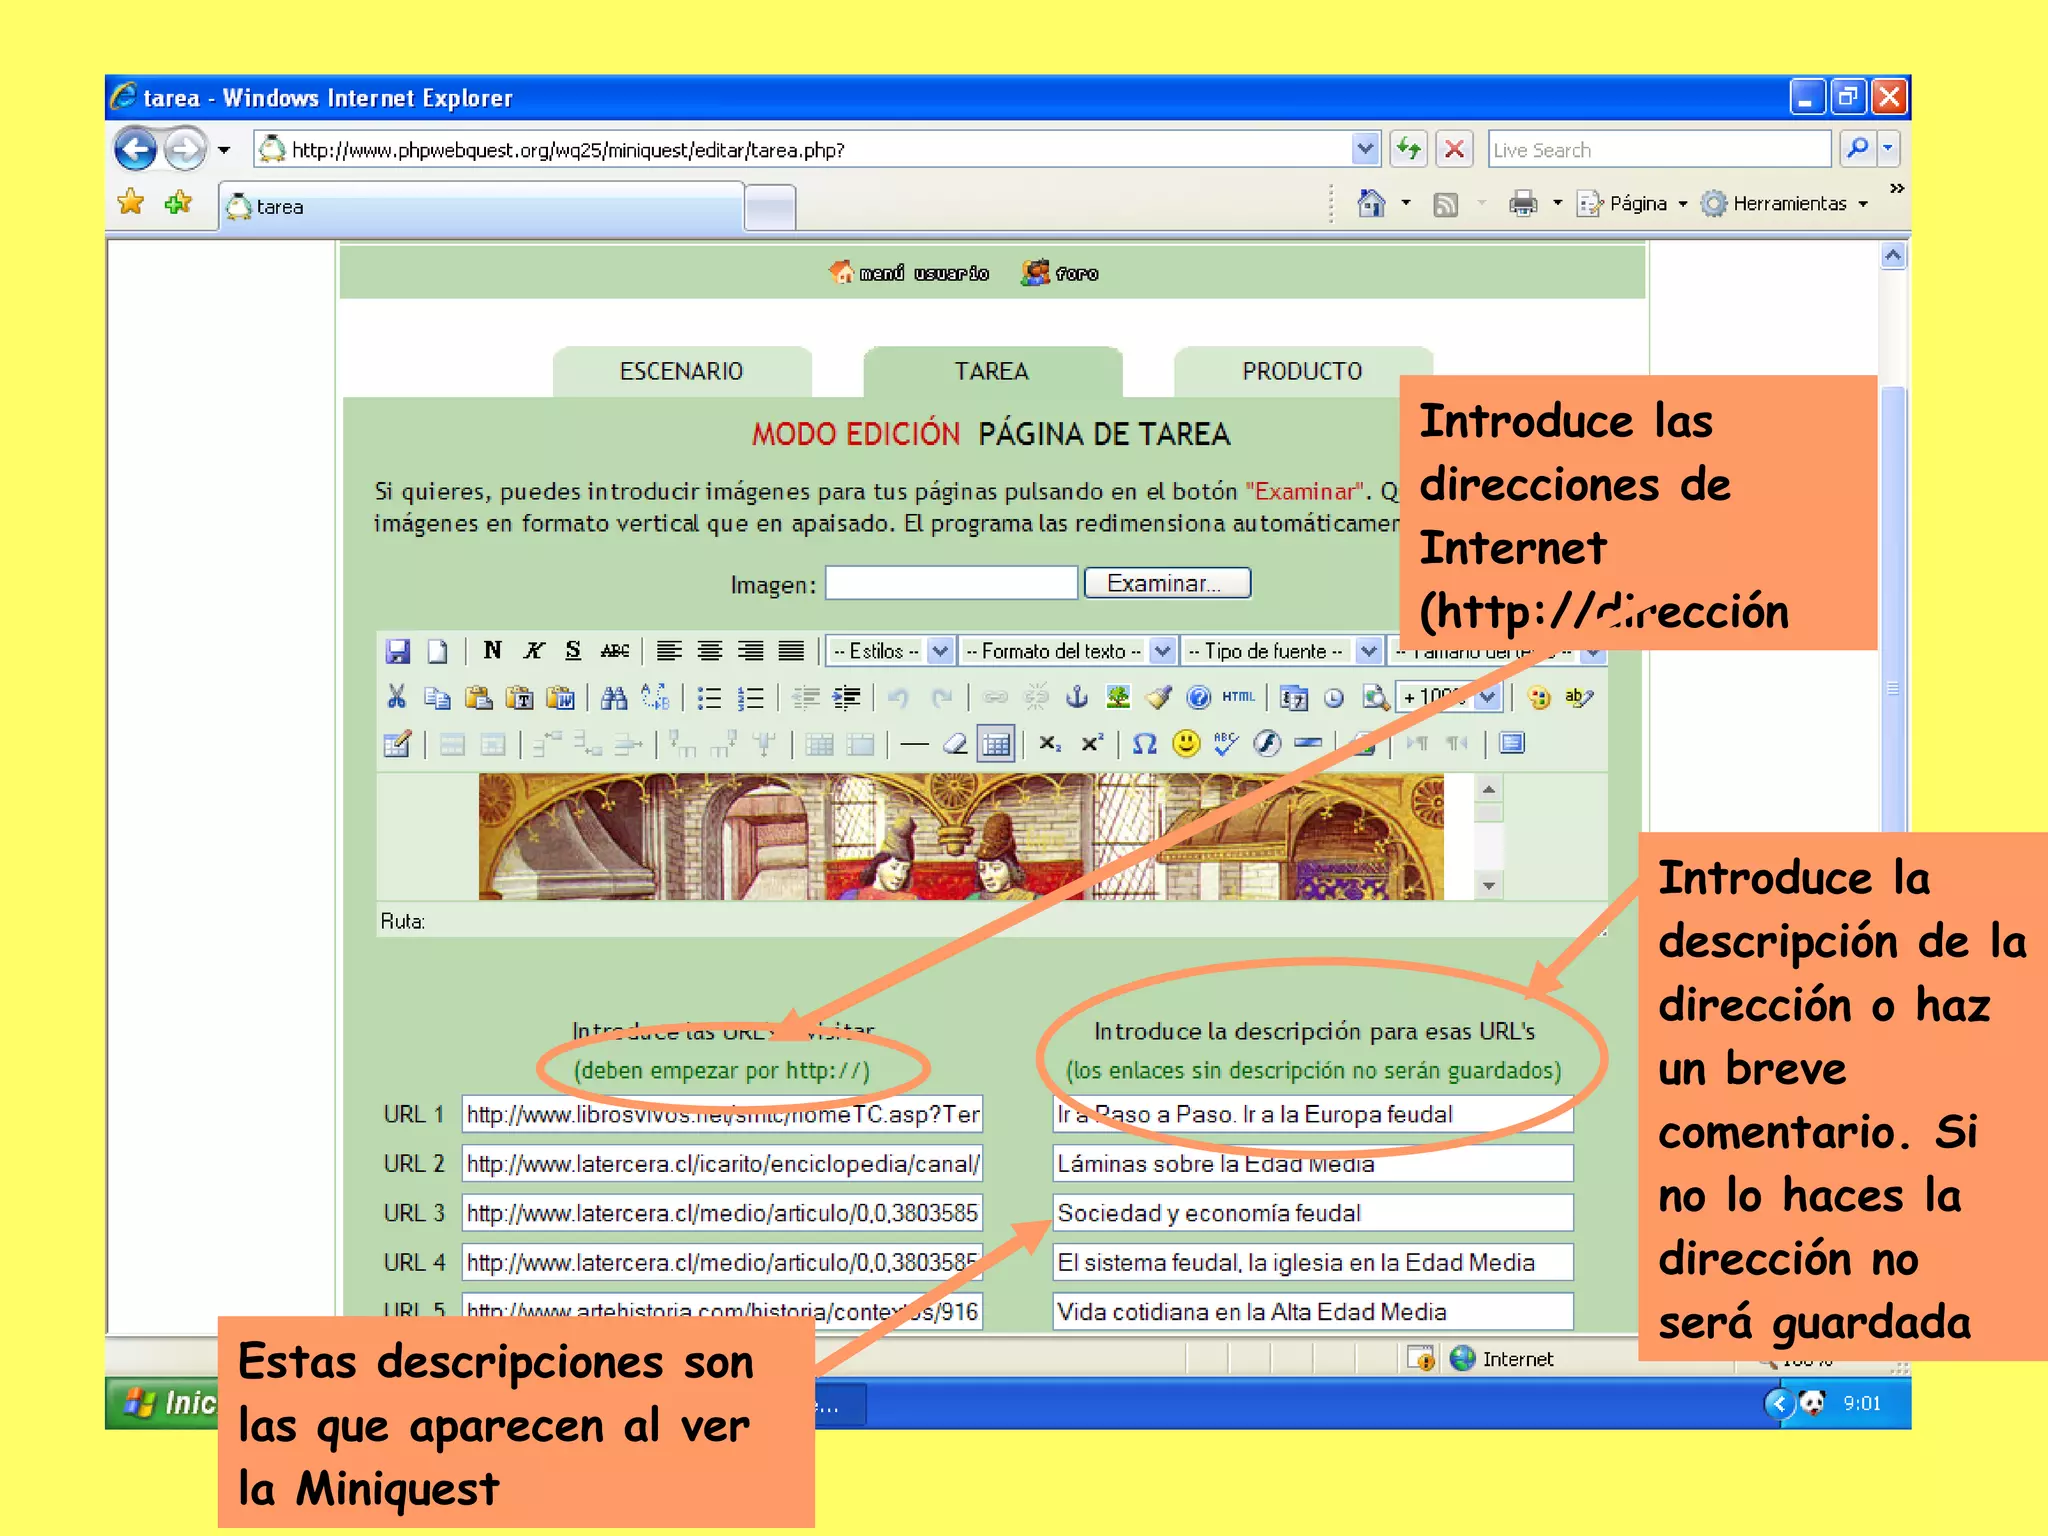Toggle strikethrough ABC formatting
Image resolution: width=2048 pixels, height=1536 pixels.
tap(614, 651)
